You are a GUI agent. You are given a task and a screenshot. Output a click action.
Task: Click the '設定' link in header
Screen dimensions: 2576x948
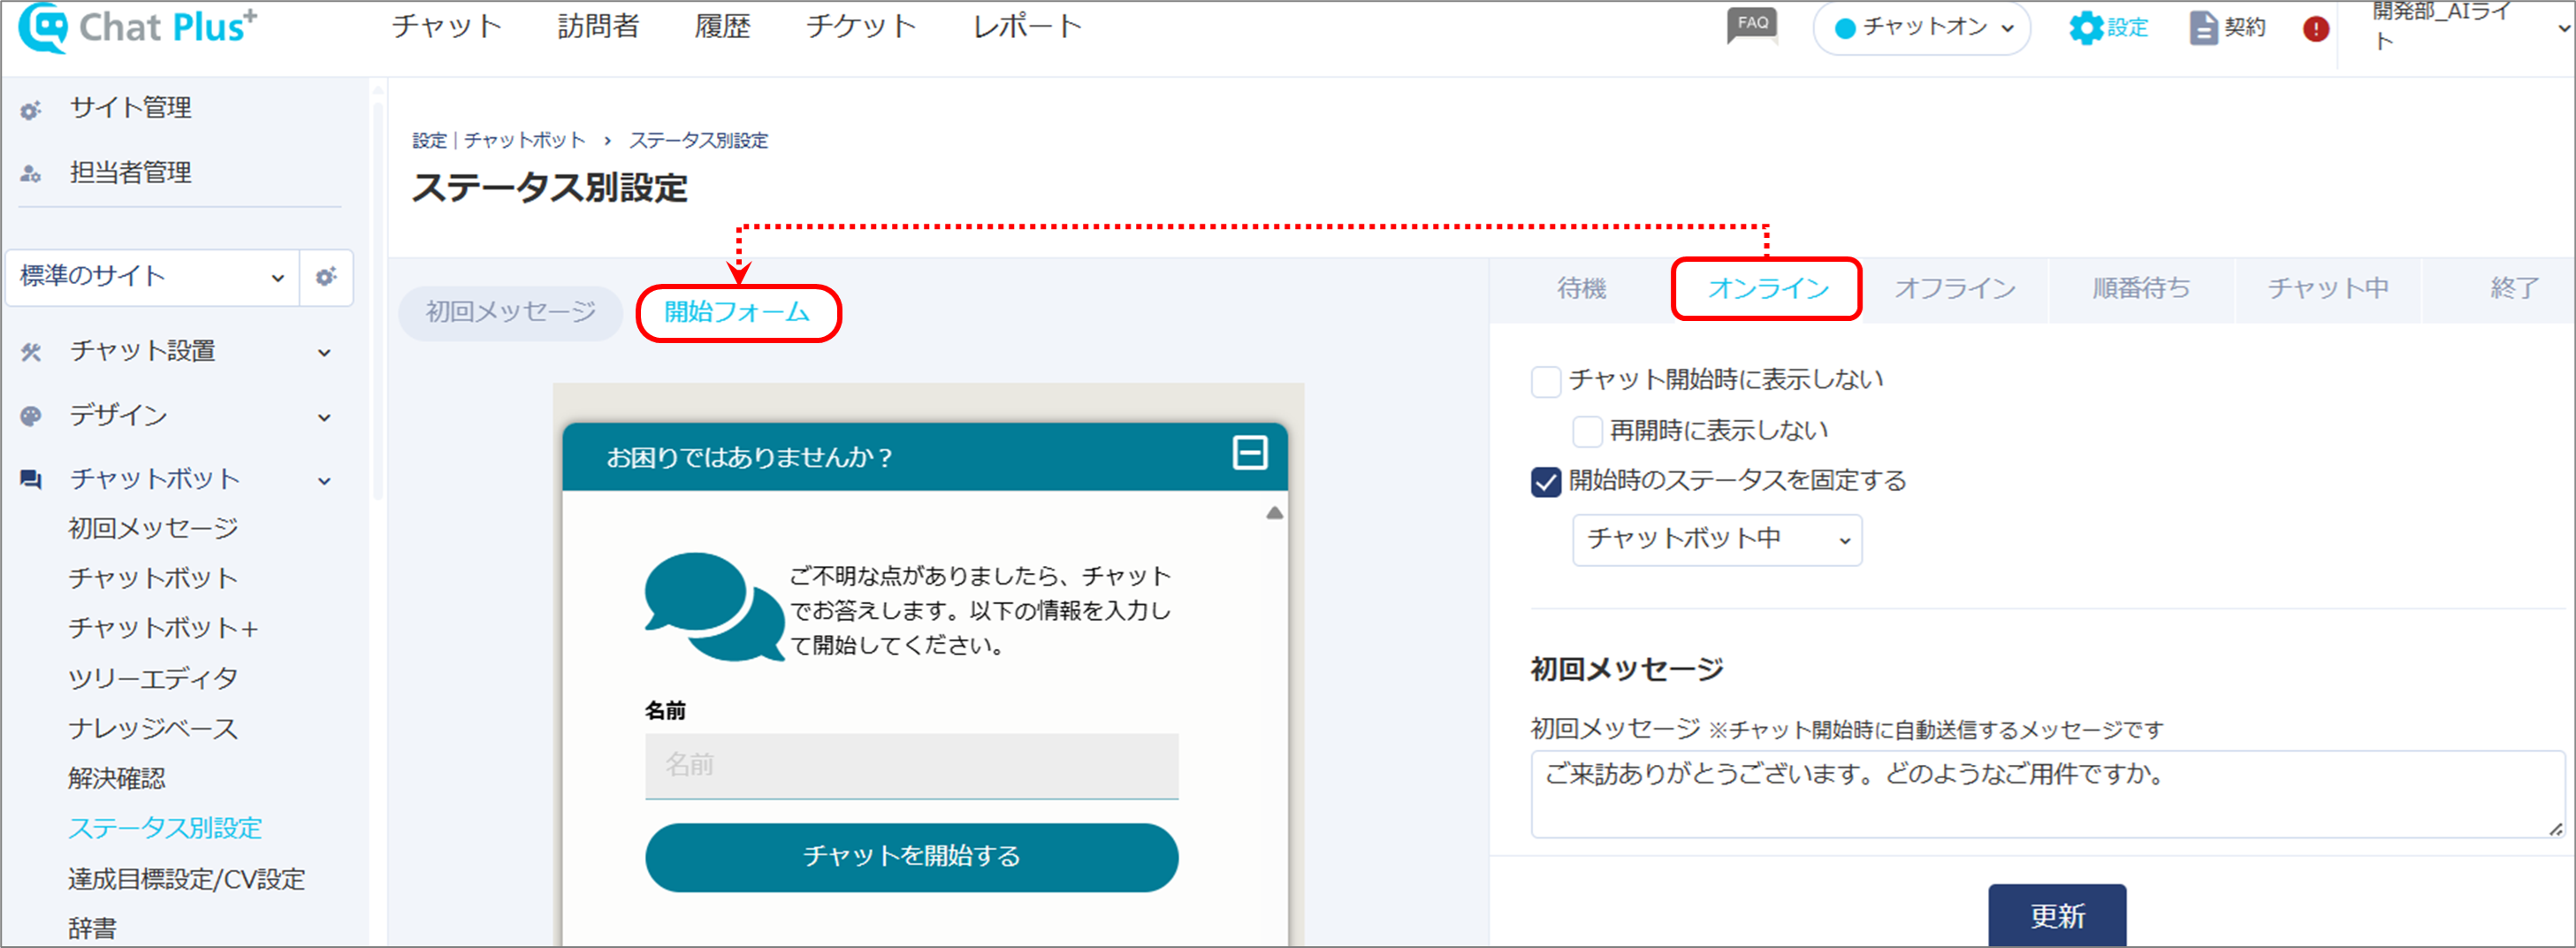(2128, 28)
